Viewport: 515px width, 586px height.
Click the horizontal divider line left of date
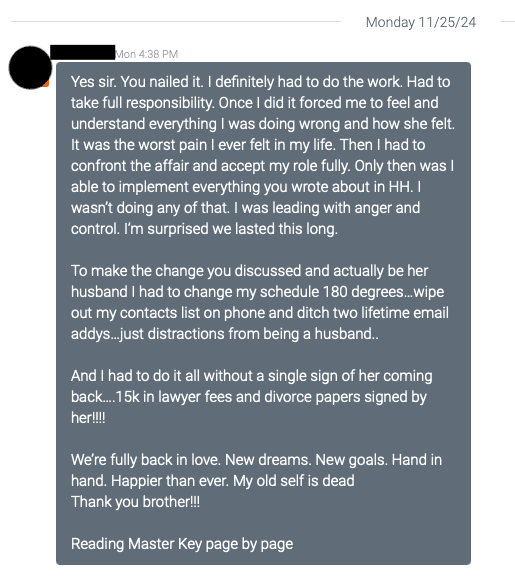(176, 22)
